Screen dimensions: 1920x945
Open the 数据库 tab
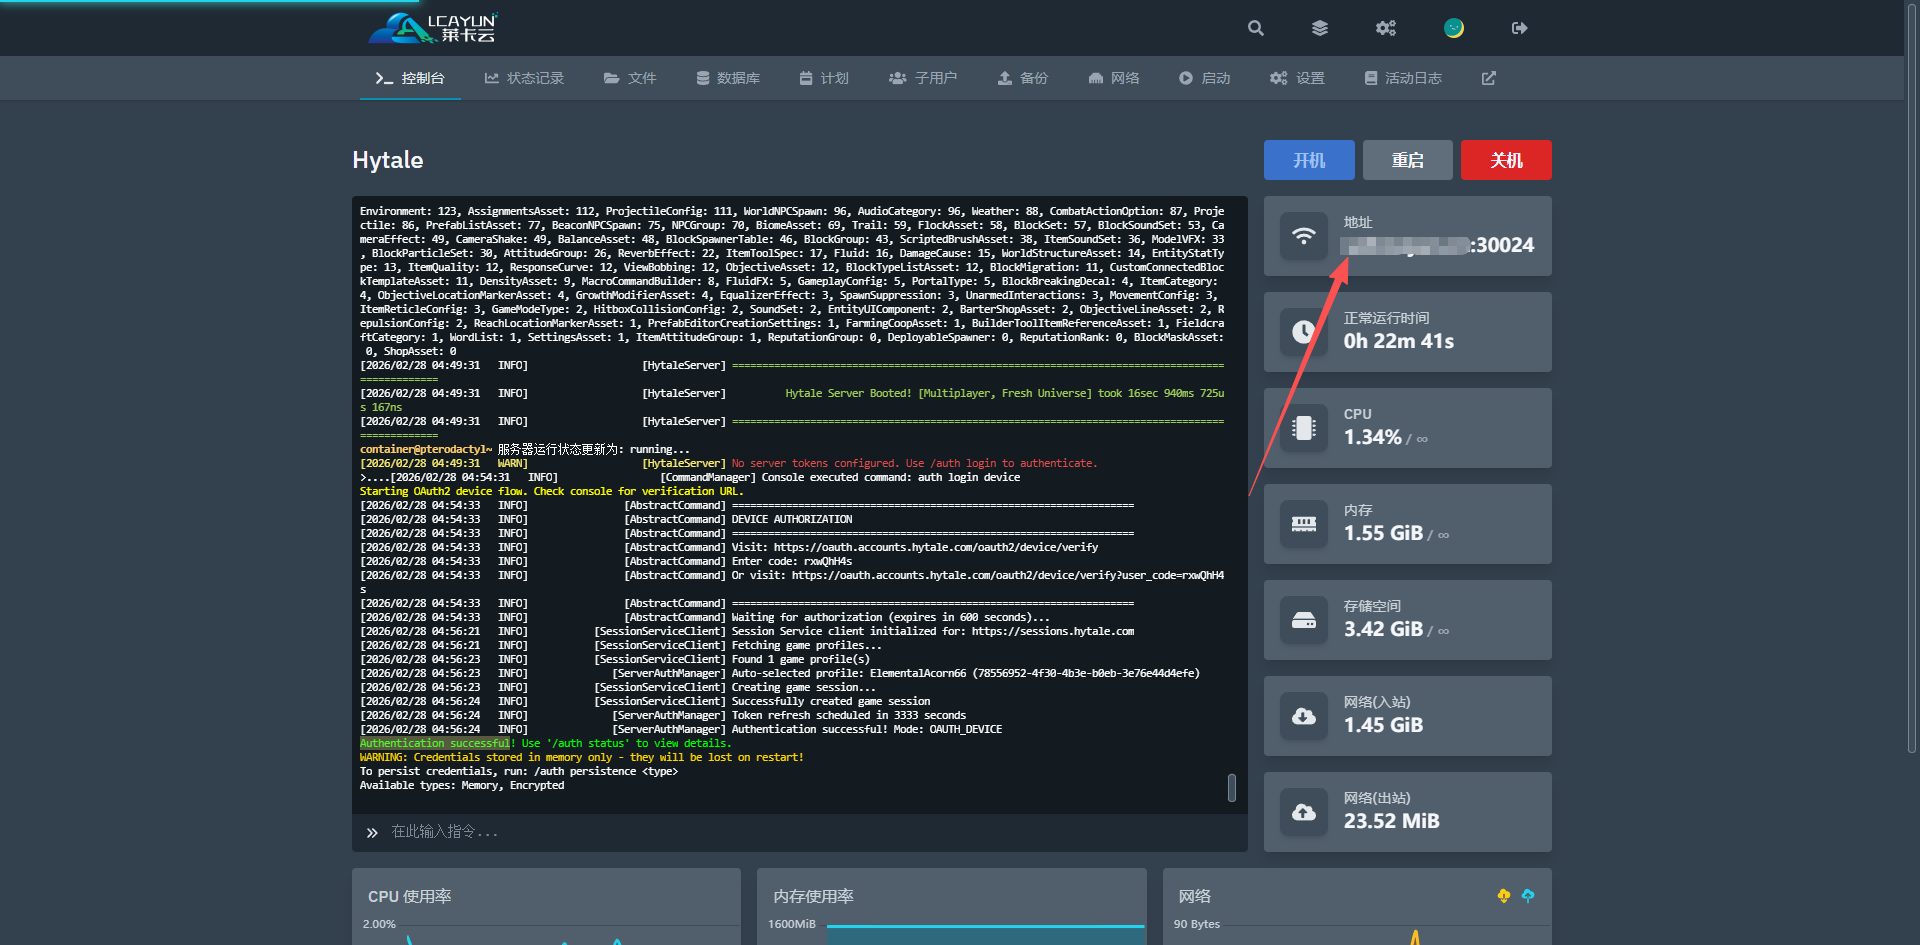tap(728, 78)
